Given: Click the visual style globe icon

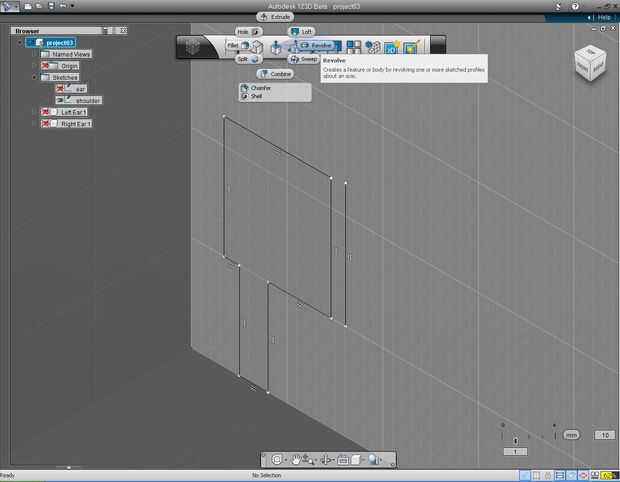Looking at the screenshot, I should click(x=373, y=459).
